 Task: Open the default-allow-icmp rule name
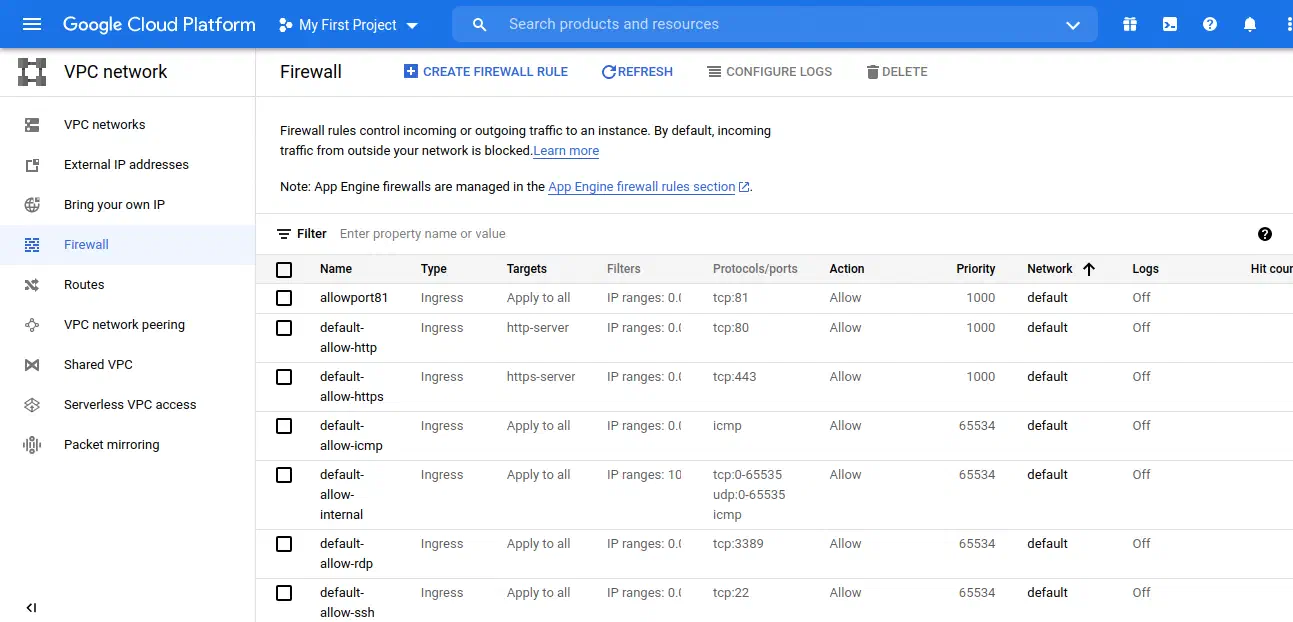click(351, 436)
